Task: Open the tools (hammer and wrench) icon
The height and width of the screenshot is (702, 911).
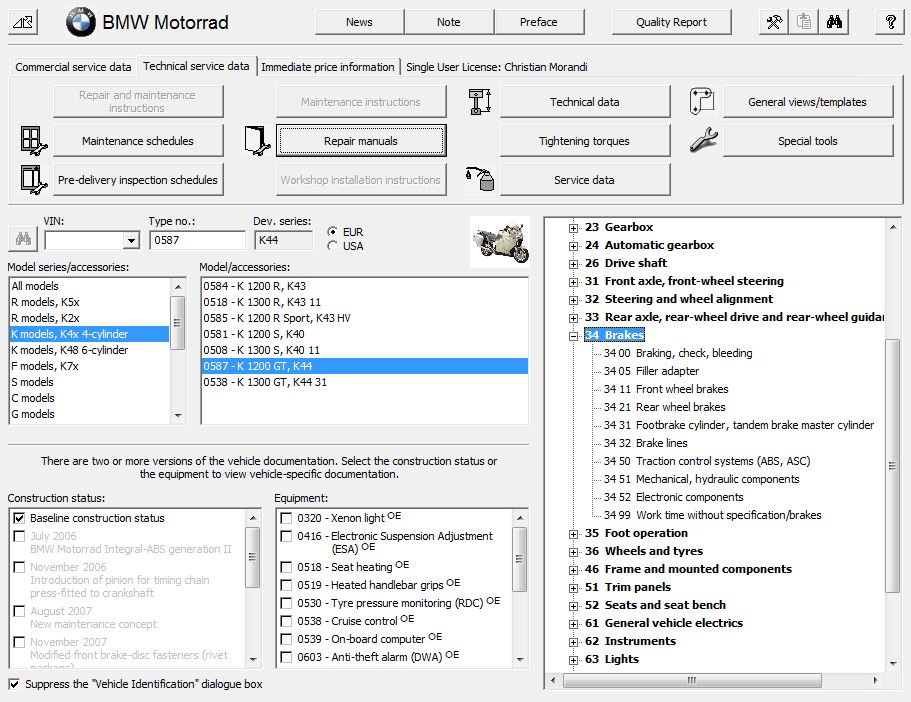Action: pyautogui.click(x=774, y=22)
